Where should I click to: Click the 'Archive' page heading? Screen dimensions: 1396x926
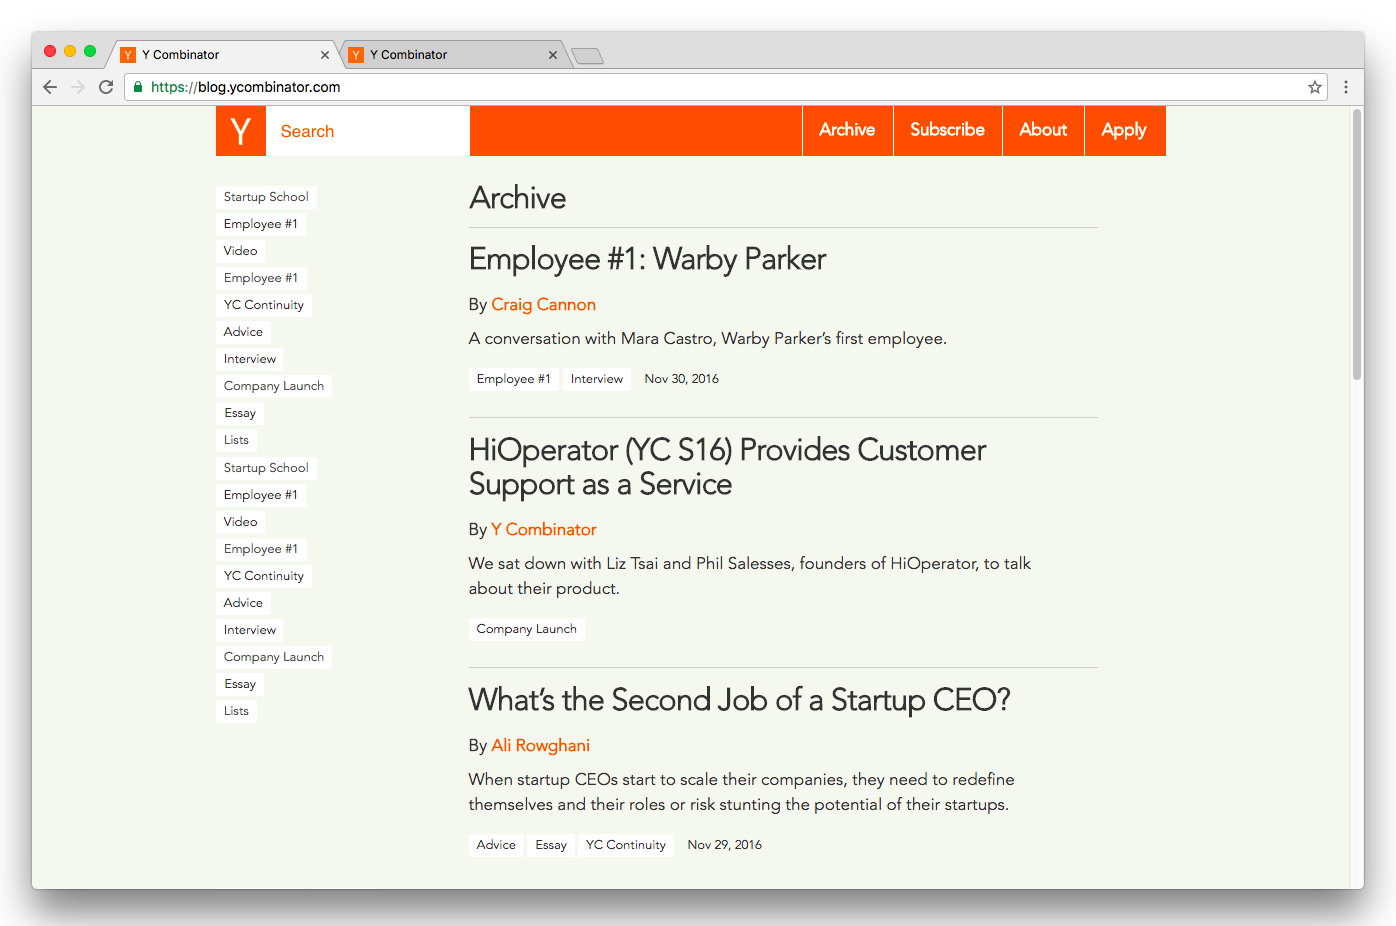tap(518, 198)
